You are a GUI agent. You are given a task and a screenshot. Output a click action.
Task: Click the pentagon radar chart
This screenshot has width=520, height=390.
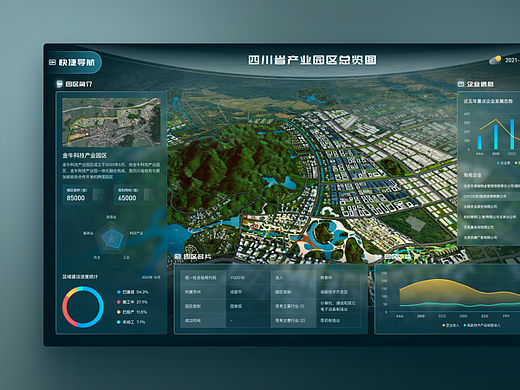tap(112, 237)
